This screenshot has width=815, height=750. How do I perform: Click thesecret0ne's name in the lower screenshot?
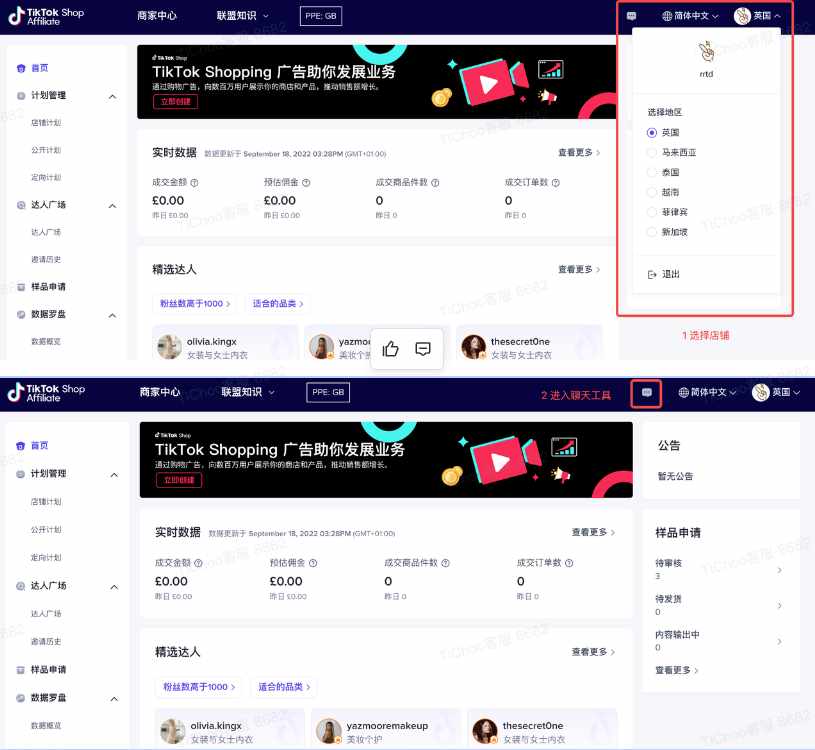(533, 726)
